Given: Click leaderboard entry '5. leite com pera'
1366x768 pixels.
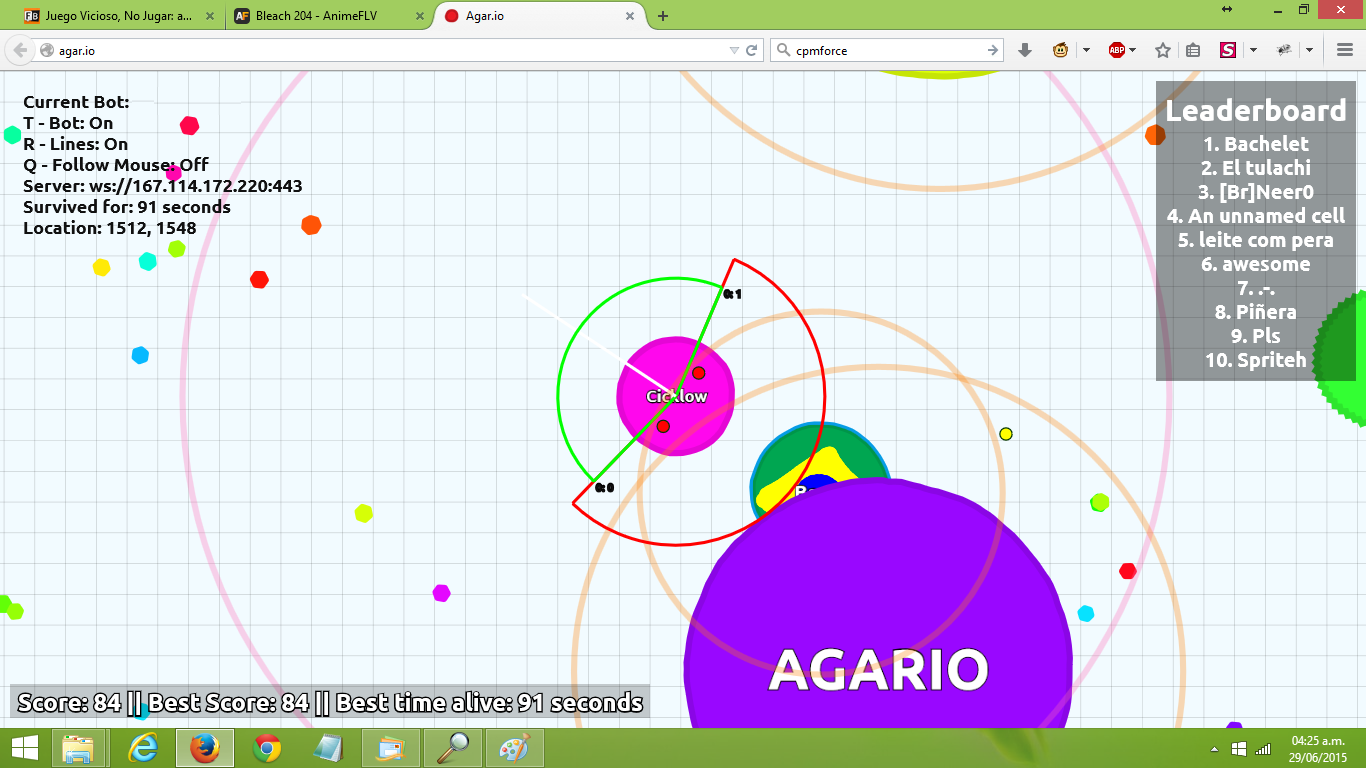Looking at the screenshot, I should [1256, 240].
